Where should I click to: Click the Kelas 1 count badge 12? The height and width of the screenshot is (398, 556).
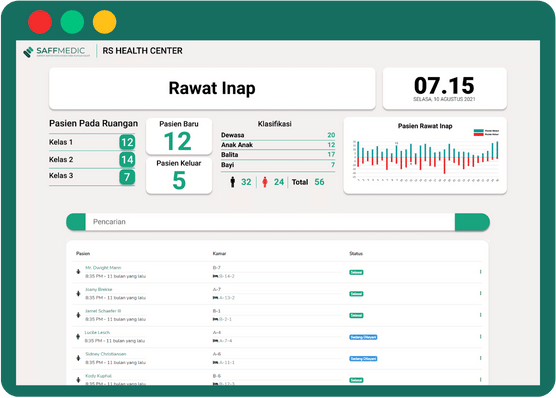(127, 142)
